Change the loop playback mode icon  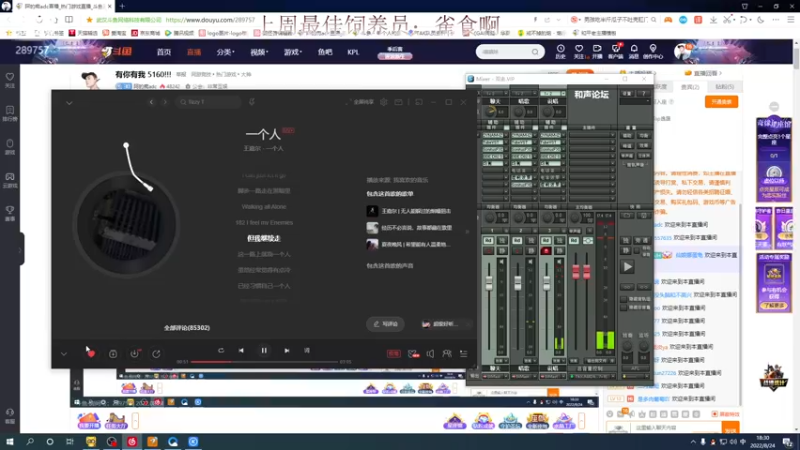[220, 351]
